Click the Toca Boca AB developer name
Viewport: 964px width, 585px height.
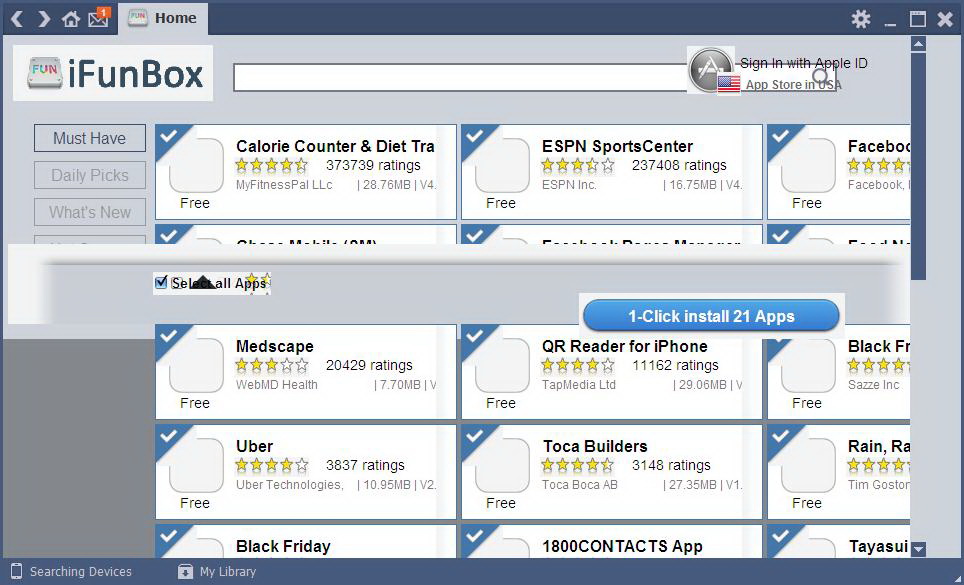pyautogui.click(x=580, y=485)
